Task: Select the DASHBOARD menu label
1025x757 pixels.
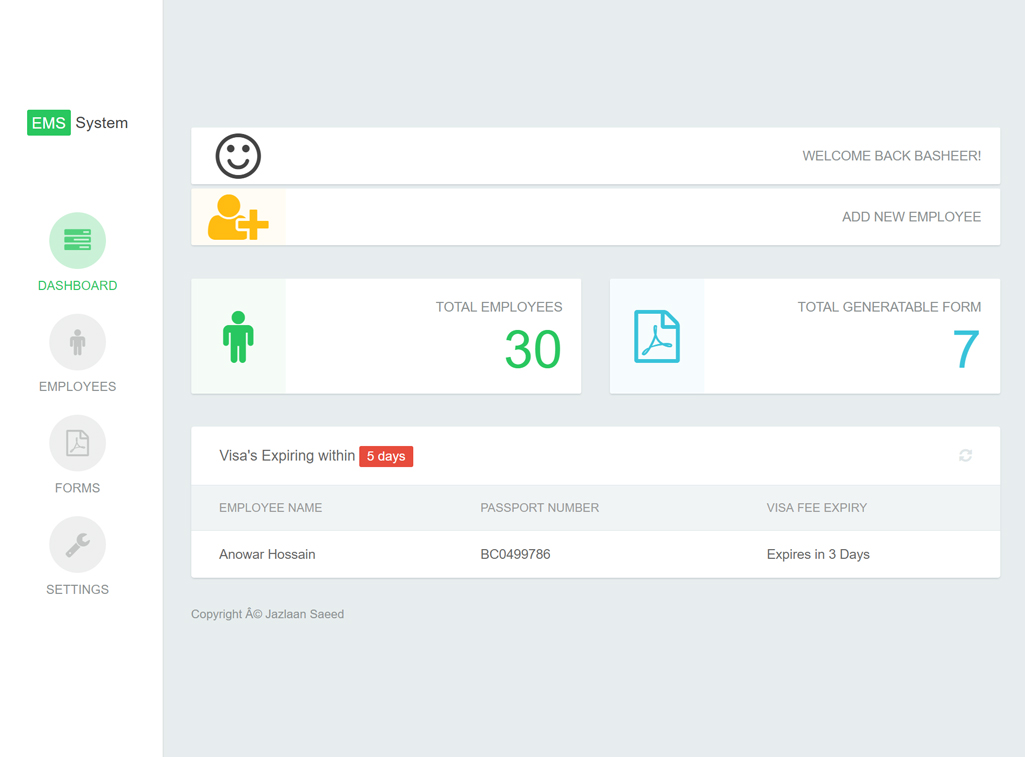Action: coord(77,286)
